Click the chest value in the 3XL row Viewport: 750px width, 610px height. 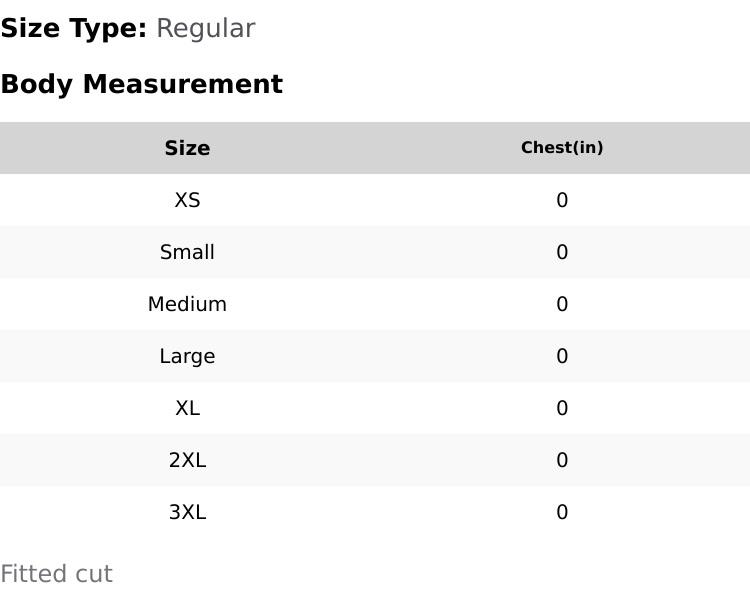pyautogui.click(x=562, y=512)
